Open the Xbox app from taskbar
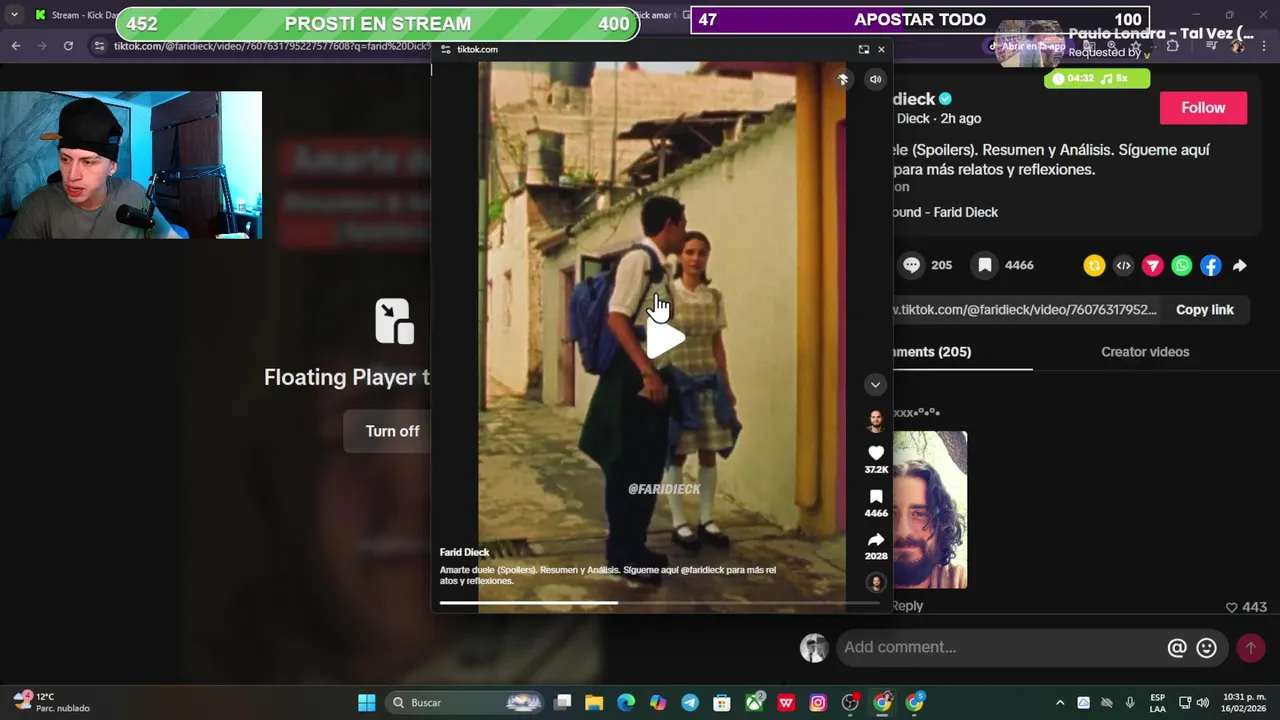The width and height of the screenshot is (1280, 720). pyautogui.click(x=754, y=702)
